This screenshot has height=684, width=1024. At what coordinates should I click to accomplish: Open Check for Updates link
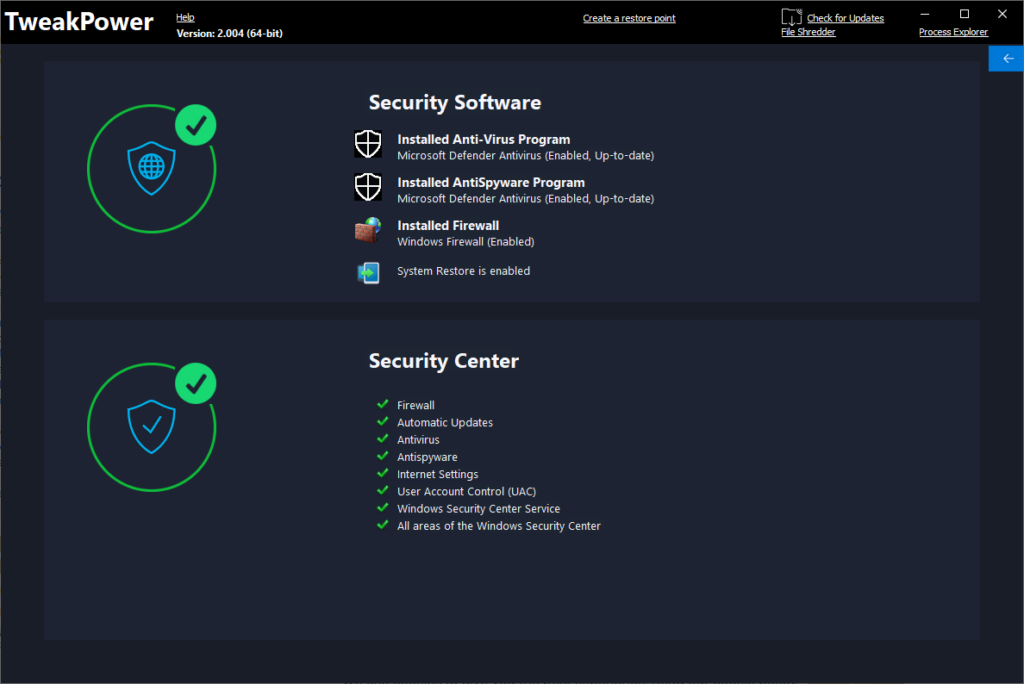845,18
